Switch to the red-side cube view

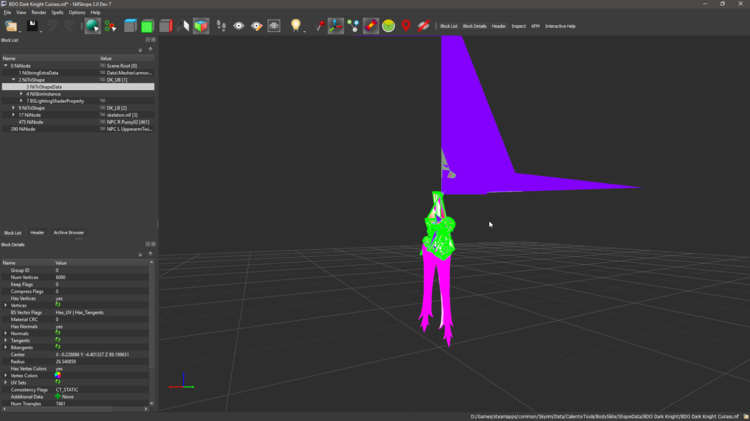pos(165,26)
